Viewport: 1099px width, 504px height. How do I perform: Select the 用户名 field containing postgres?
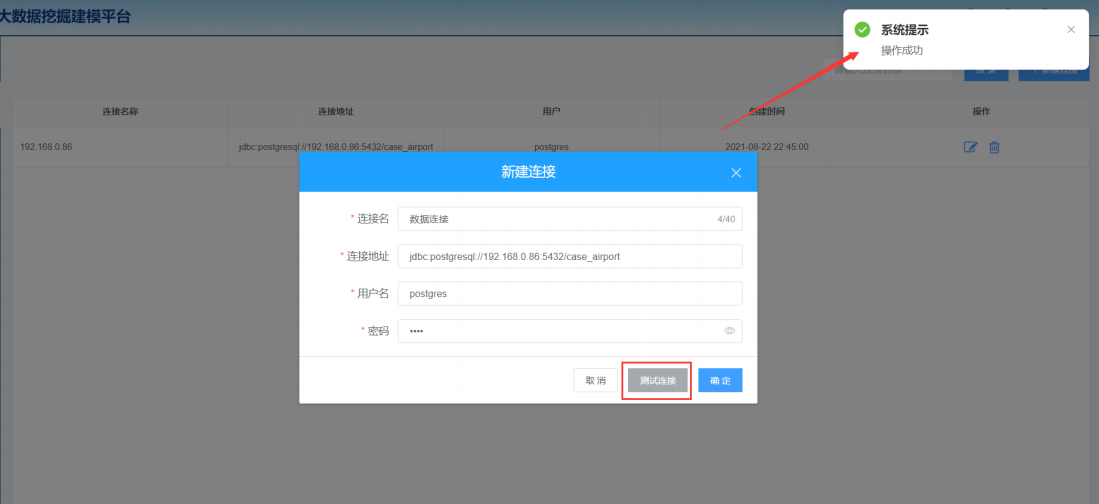tap(569, 294)
